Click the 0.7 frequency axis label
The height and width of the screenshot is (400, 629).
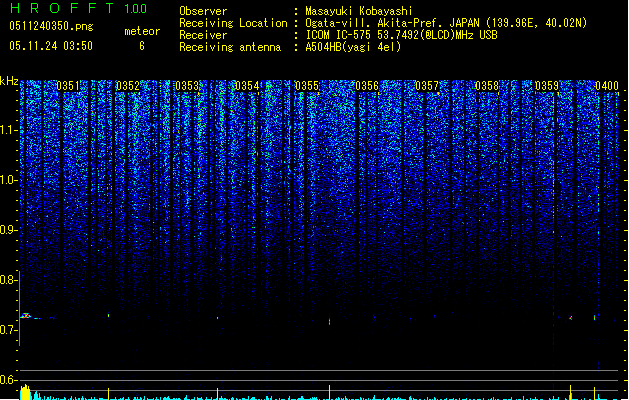pos(9,329)
